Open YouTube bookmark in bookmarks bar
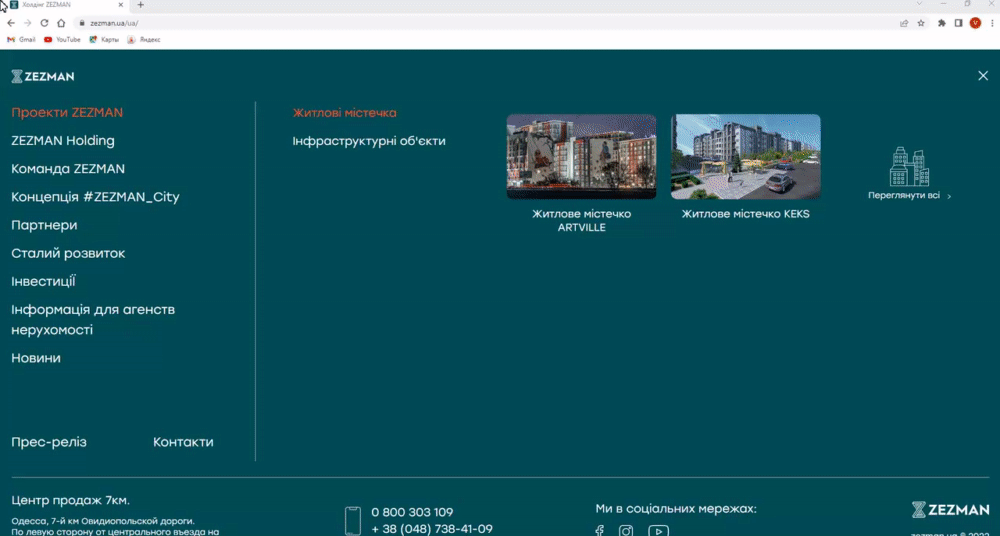 point(62,40)
